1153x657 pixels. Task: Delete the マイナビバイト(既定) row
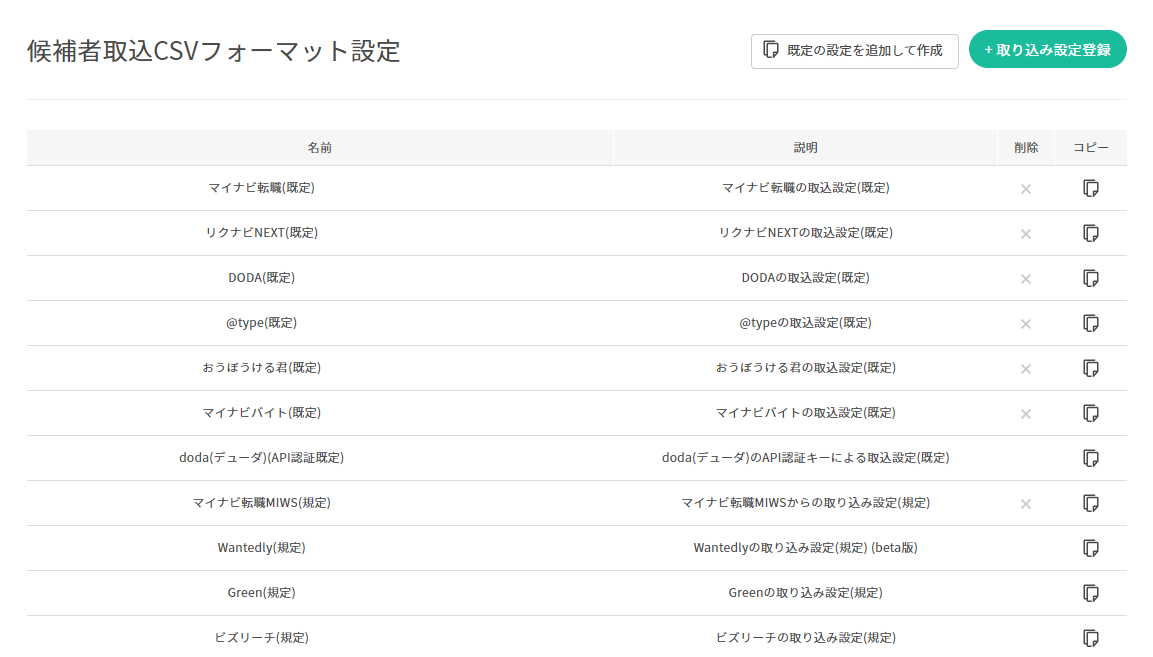[1025, 414]
